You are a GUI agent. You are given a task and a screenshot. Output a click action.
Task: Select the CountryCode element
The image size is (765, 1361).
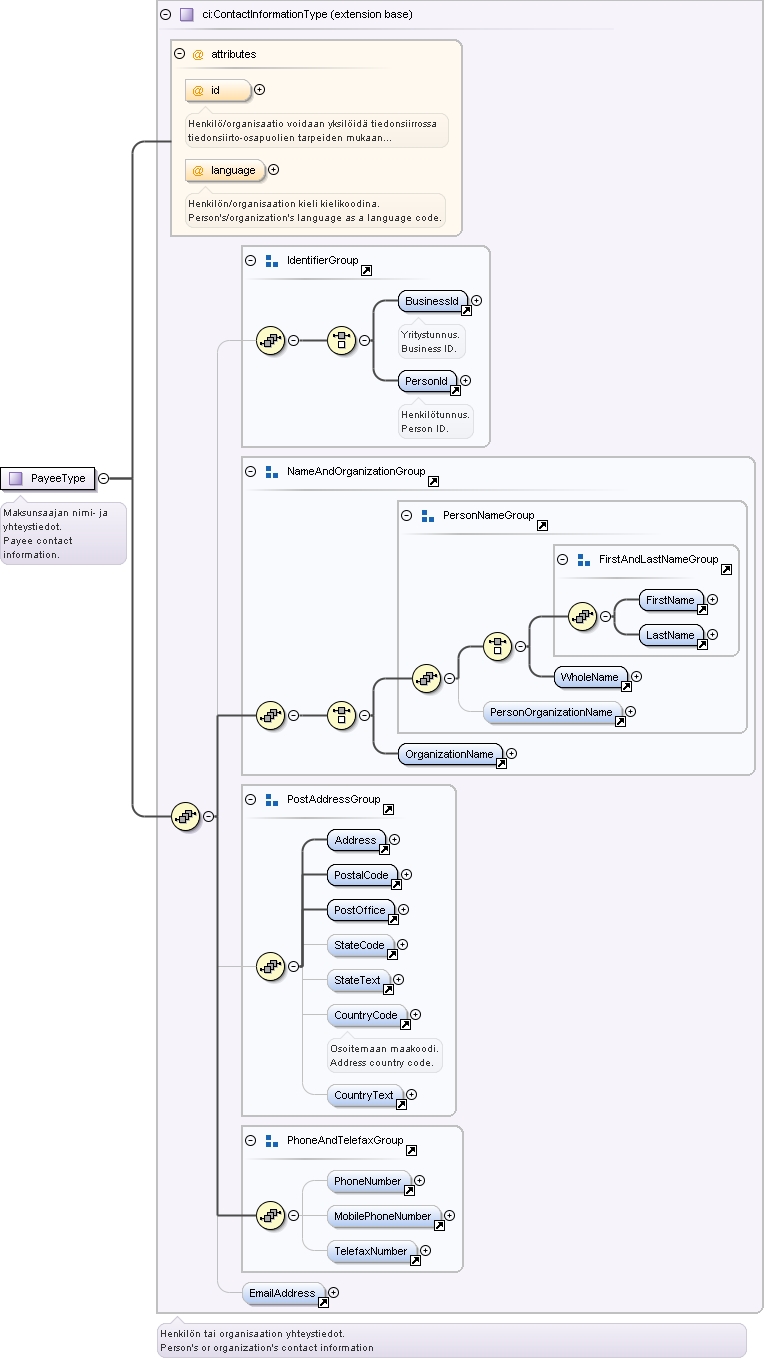coord(367,1016)
